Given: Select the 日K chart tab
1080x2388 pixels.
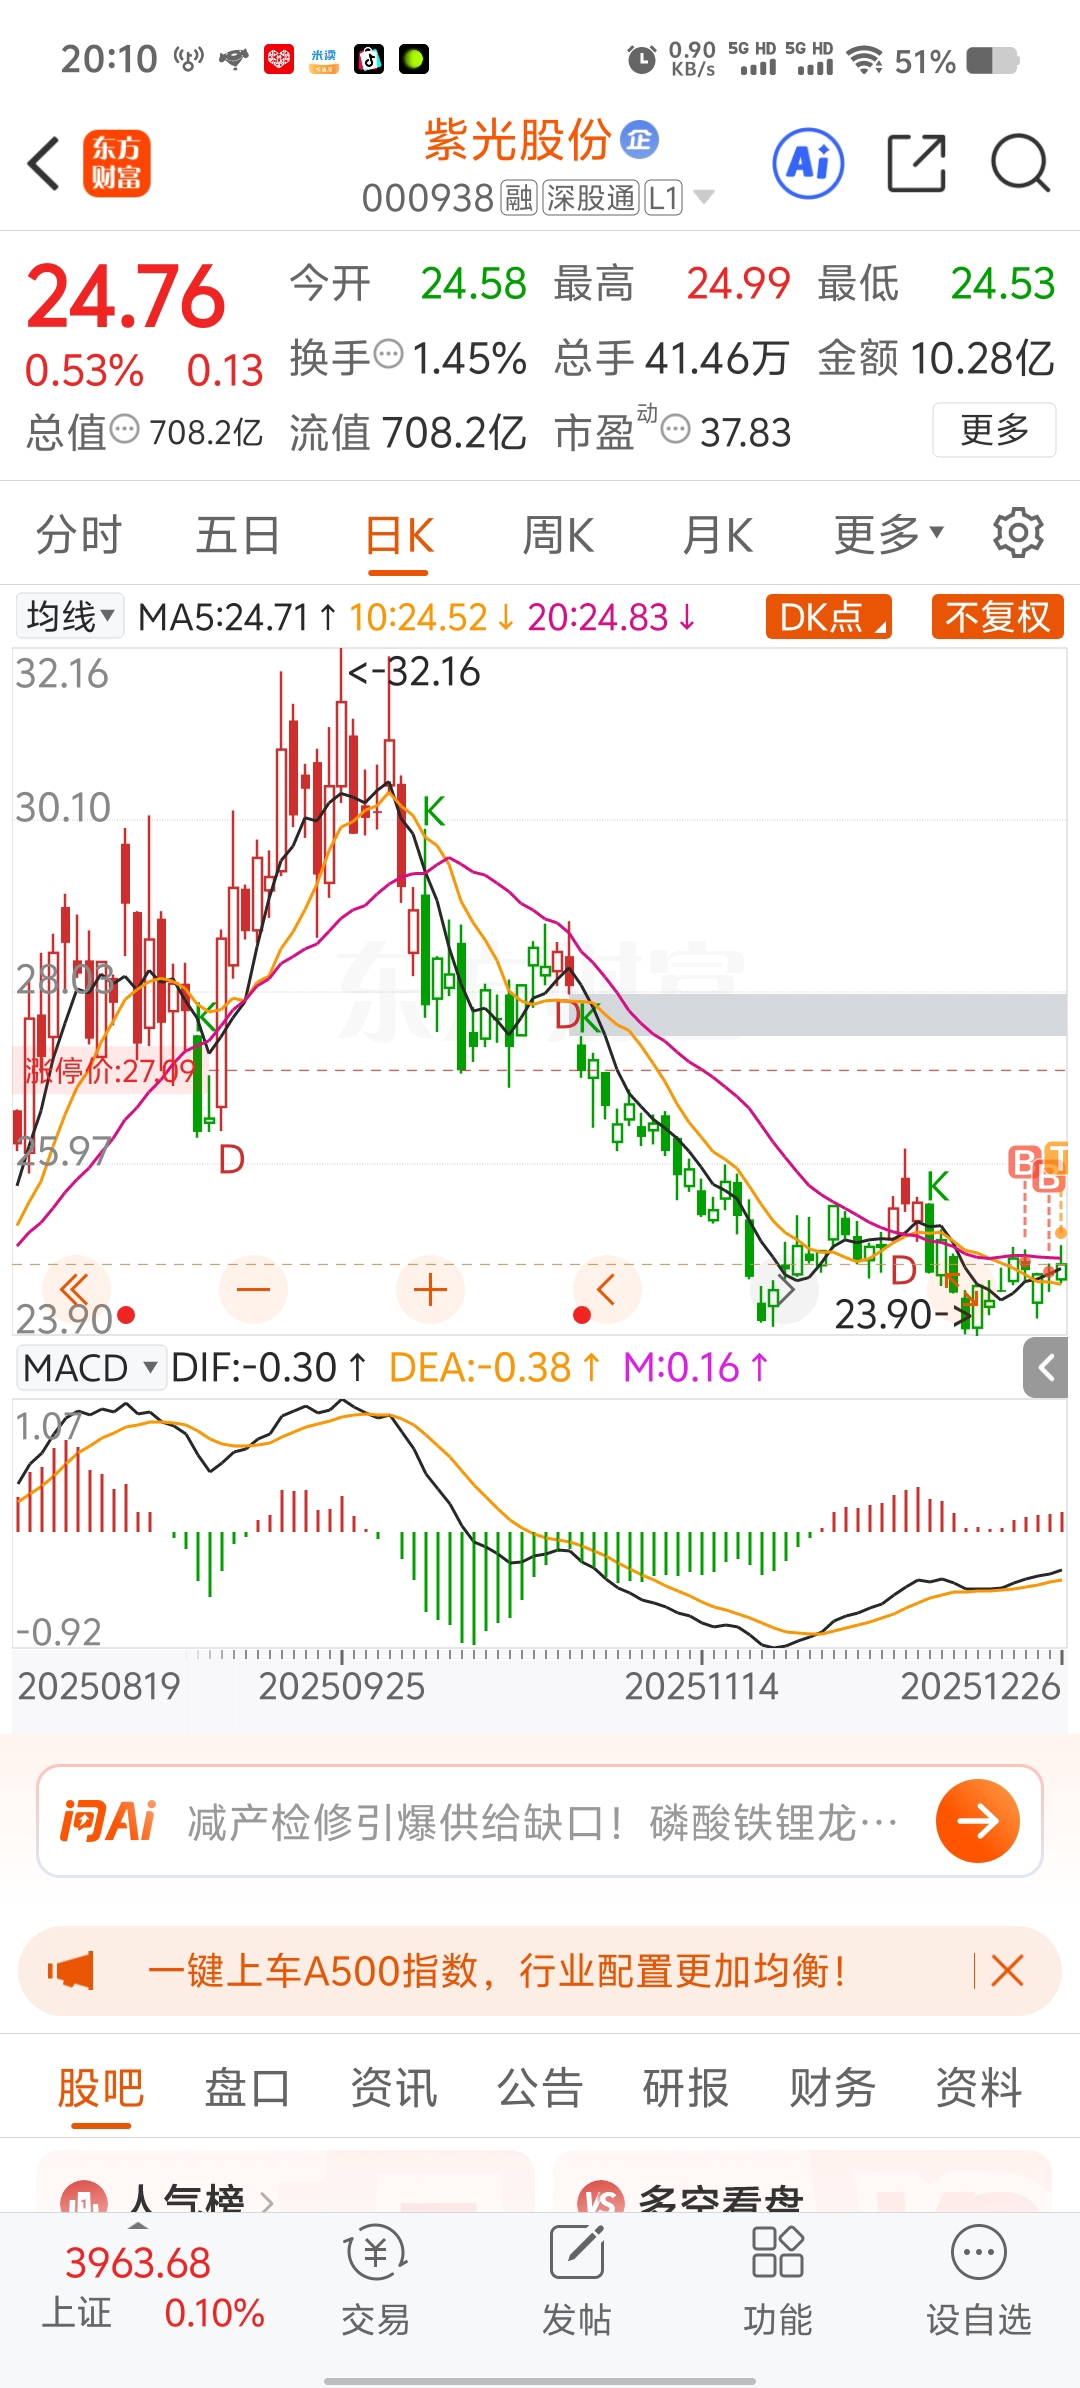Looking at the screenshot, I should [x=399, y=537].
